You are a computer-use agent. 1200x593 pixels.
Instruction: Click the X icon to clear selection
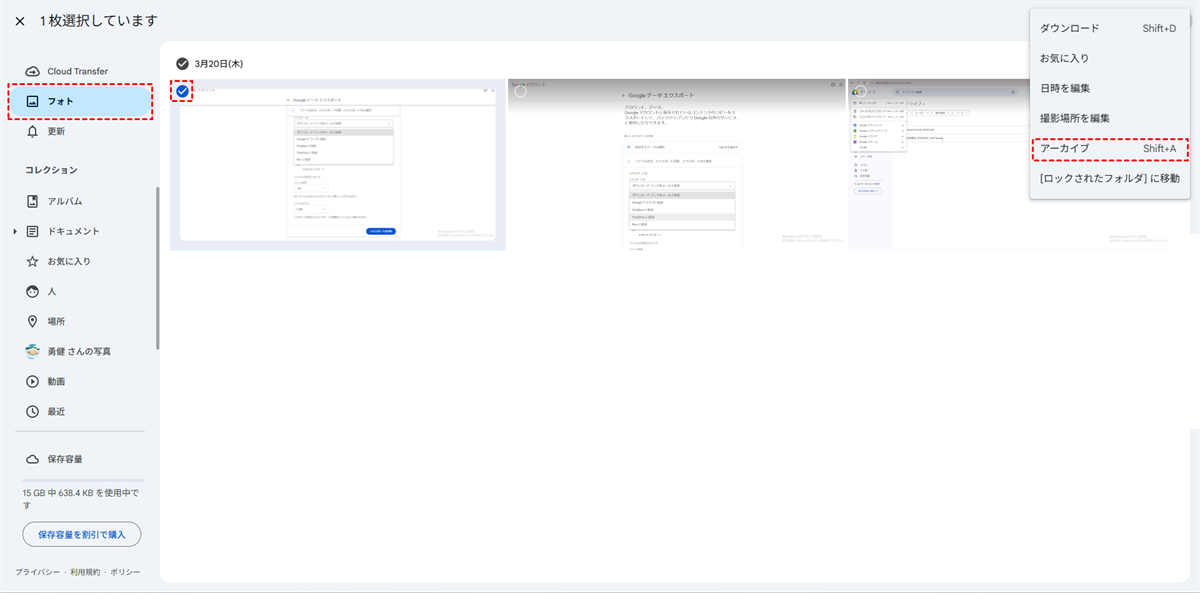pos(20,21)
